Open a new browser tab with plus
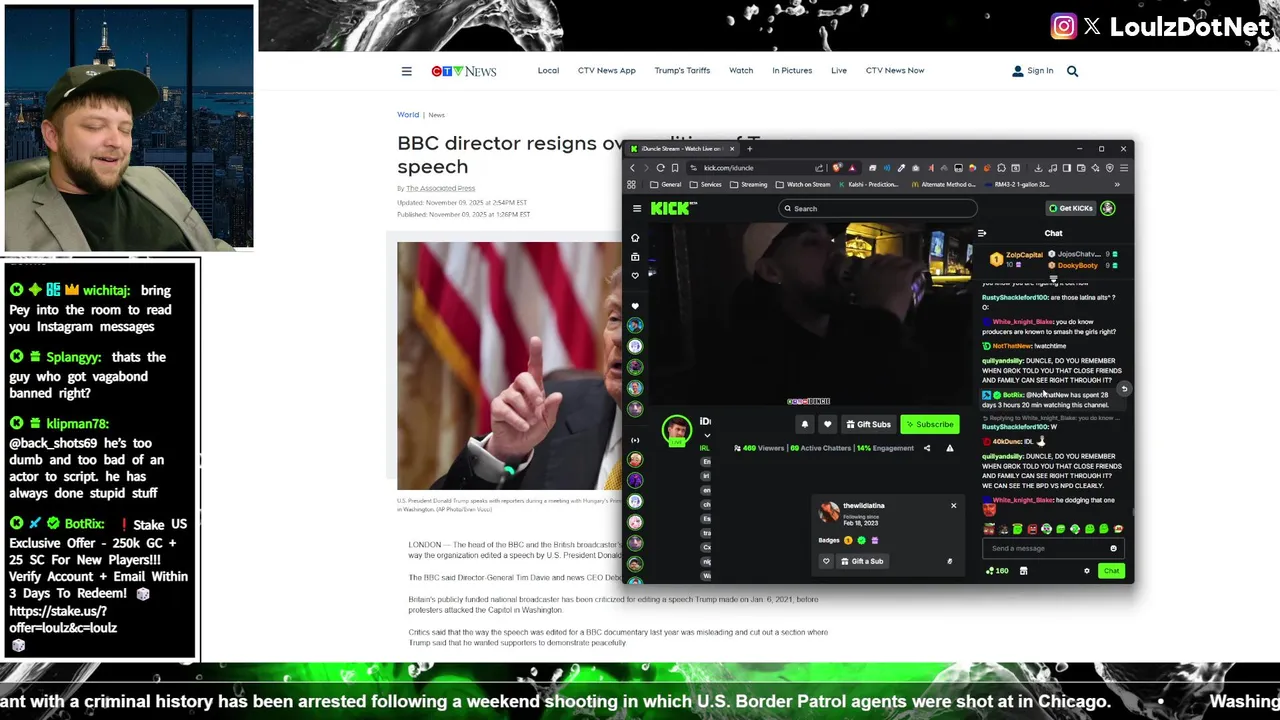Viewport: 1280px width, 720px height. tap(750, 149)
